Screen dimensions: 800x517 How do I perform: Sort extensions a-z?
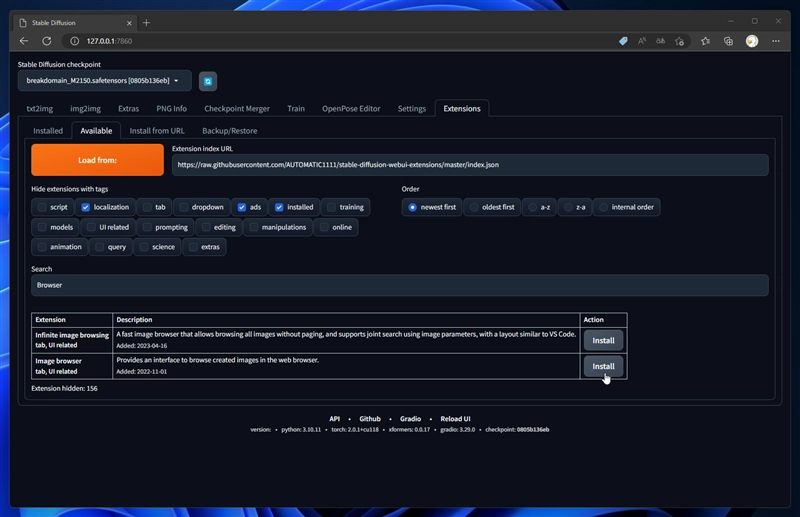click(x=533, y=207)
